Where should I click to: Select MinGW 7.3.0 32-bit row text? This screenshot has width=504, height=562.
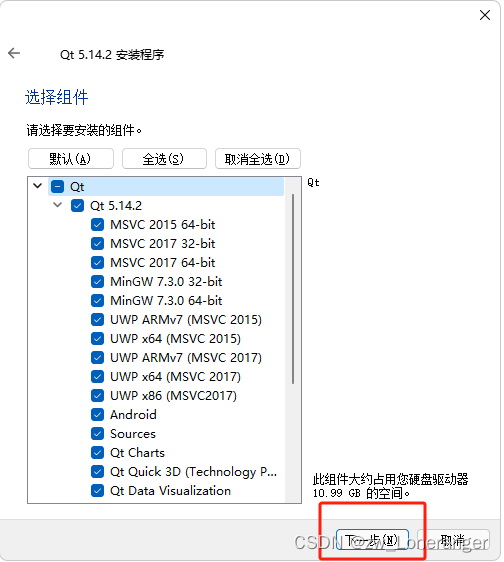pos(166,282)
